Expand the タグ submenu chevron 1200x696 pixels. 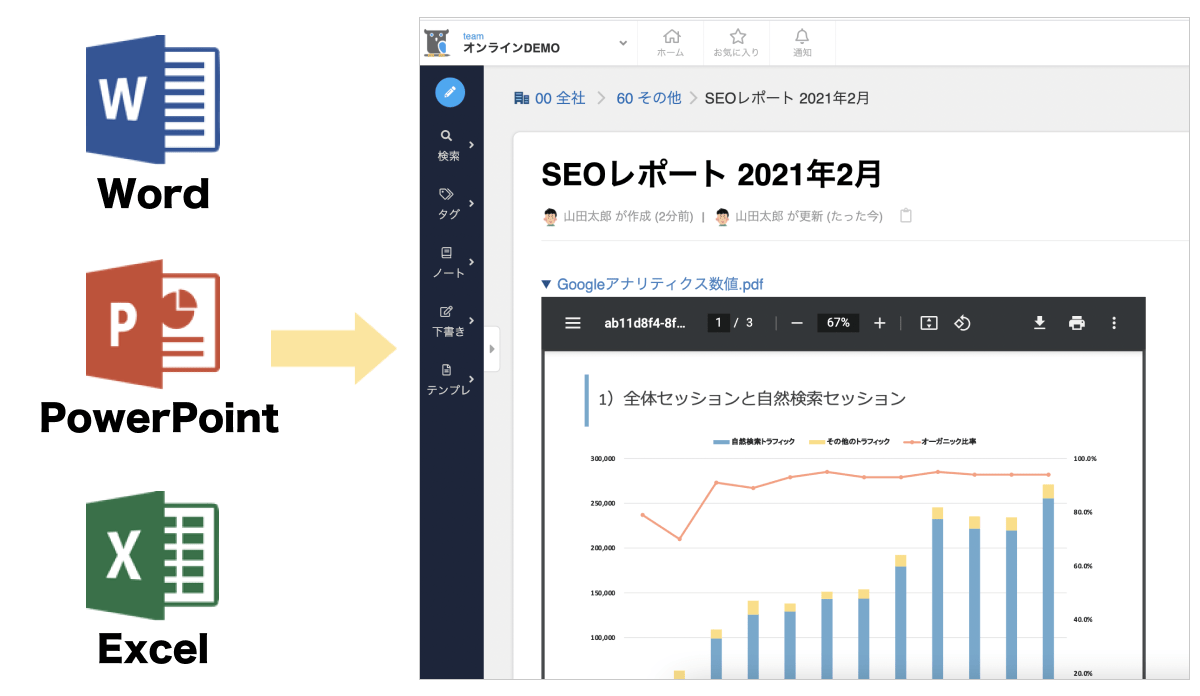(x=471, y=203)
